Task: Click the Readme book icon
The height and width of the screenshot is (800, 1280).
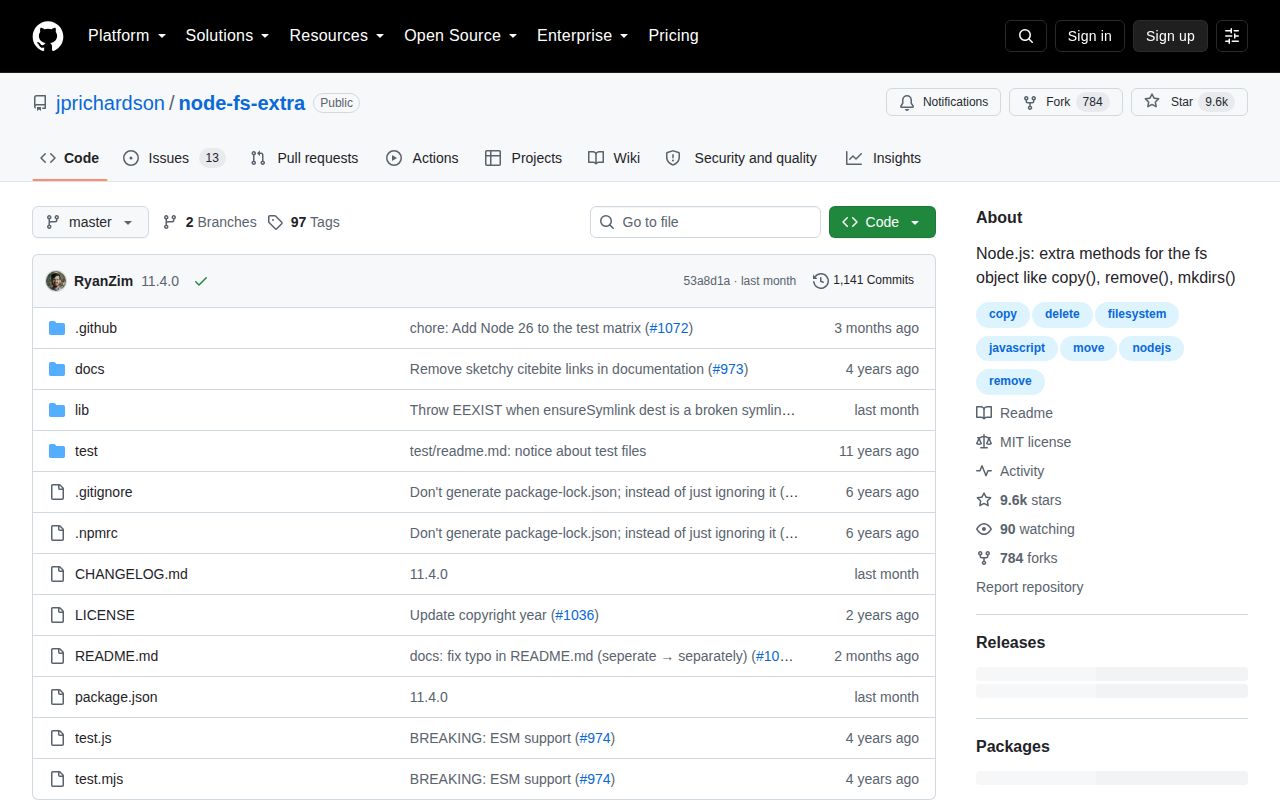Action: pyautogui.click(x=984, y=413)
